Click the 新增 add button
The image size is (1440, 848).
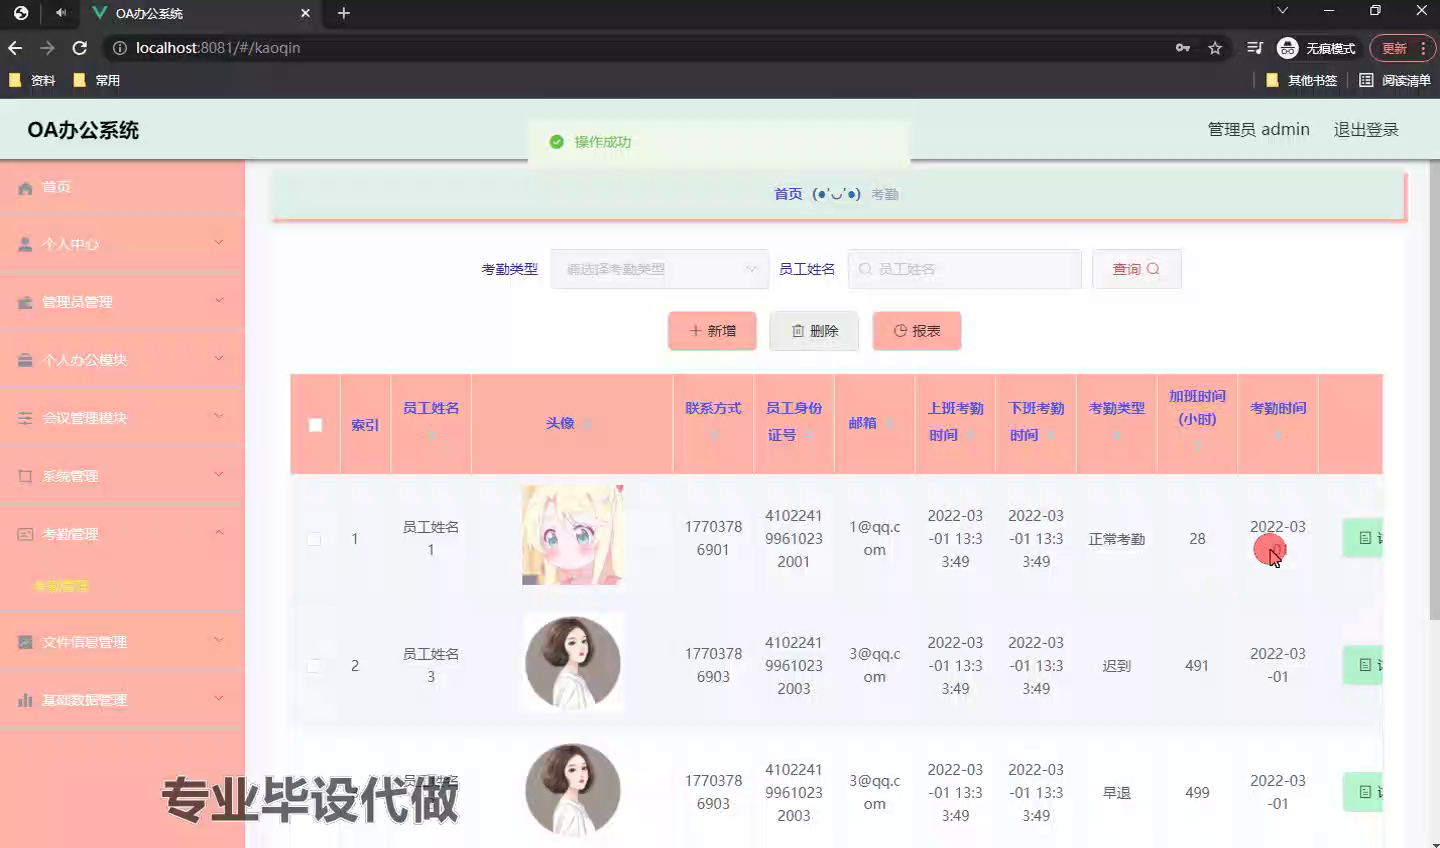(x=712, y=331)
